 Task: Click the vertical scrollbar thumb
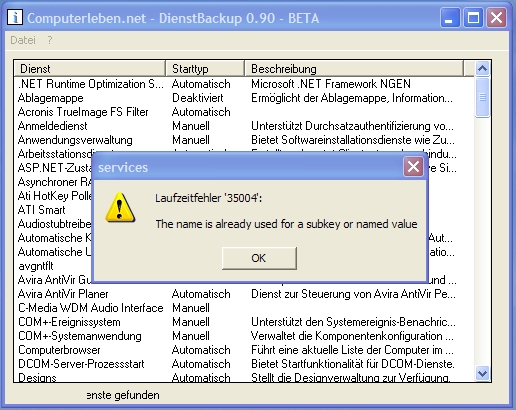[x=482, y=98]
